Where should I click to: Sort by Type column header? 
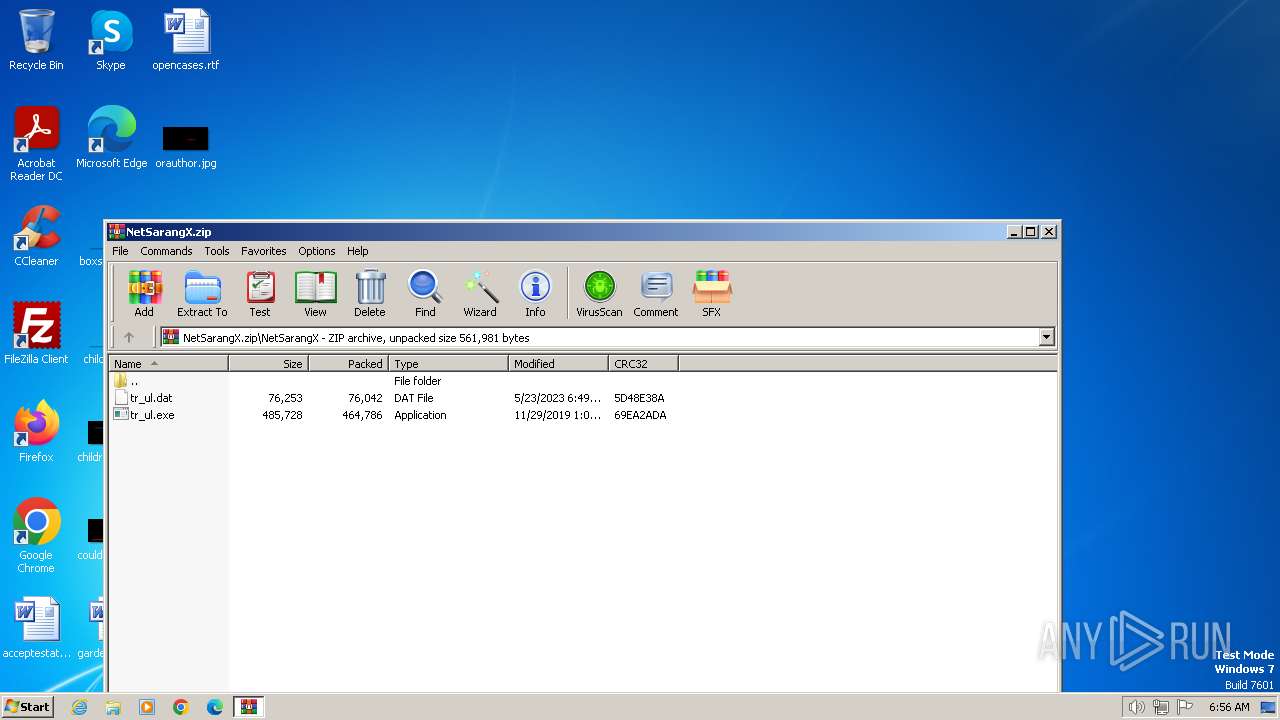point(448,363)
